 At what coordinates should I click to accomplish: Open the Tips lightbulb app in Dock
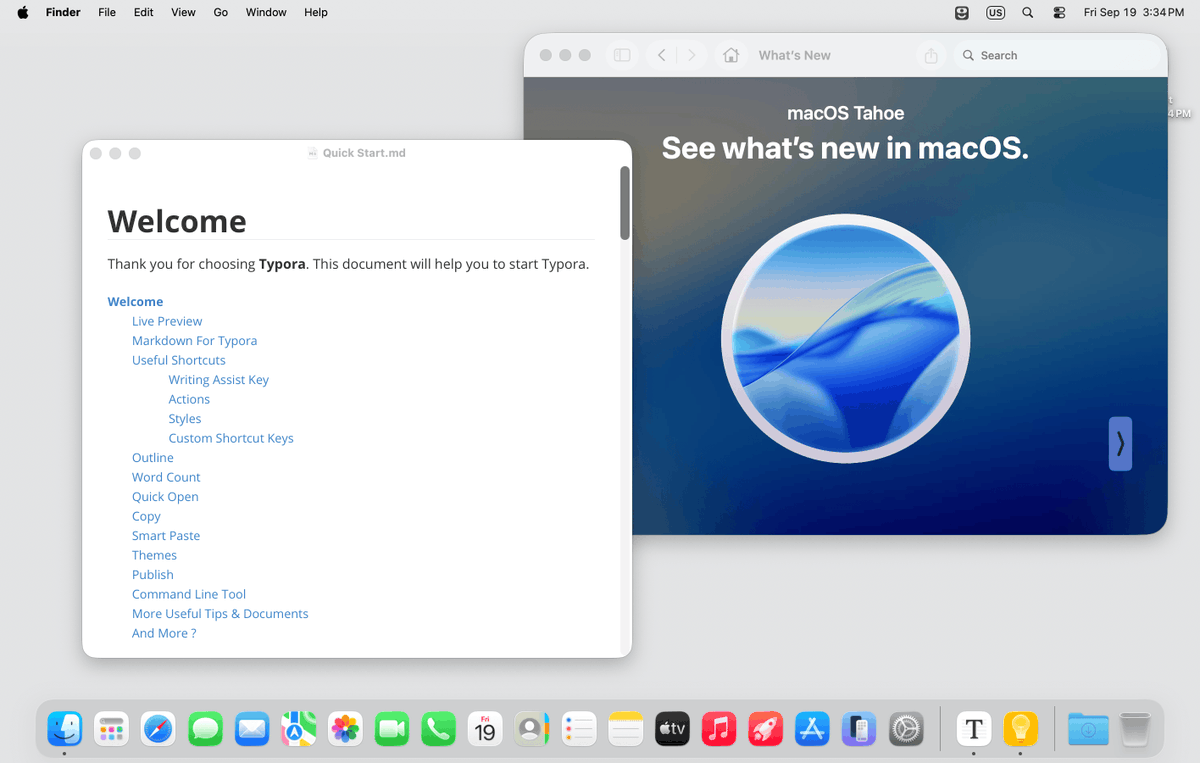pyautogui.click(x=1020, y=729)
